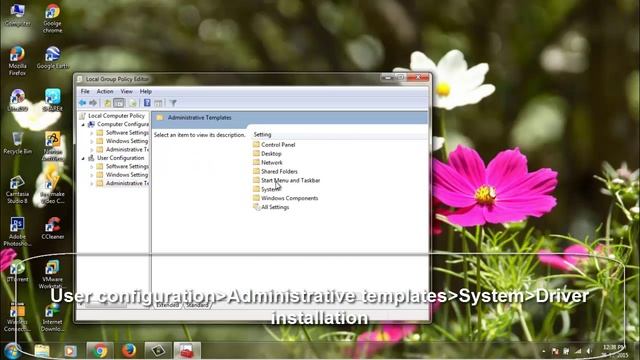Open Internet Download Manager desktop shortcut
The width and height of the screenshot is (640, 360).
(x=52, y=318)
